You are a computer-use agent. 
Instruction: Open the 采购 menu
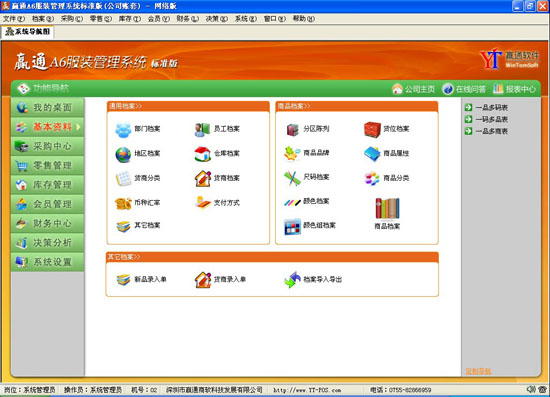pyautogui.click(x=72, y=19)
